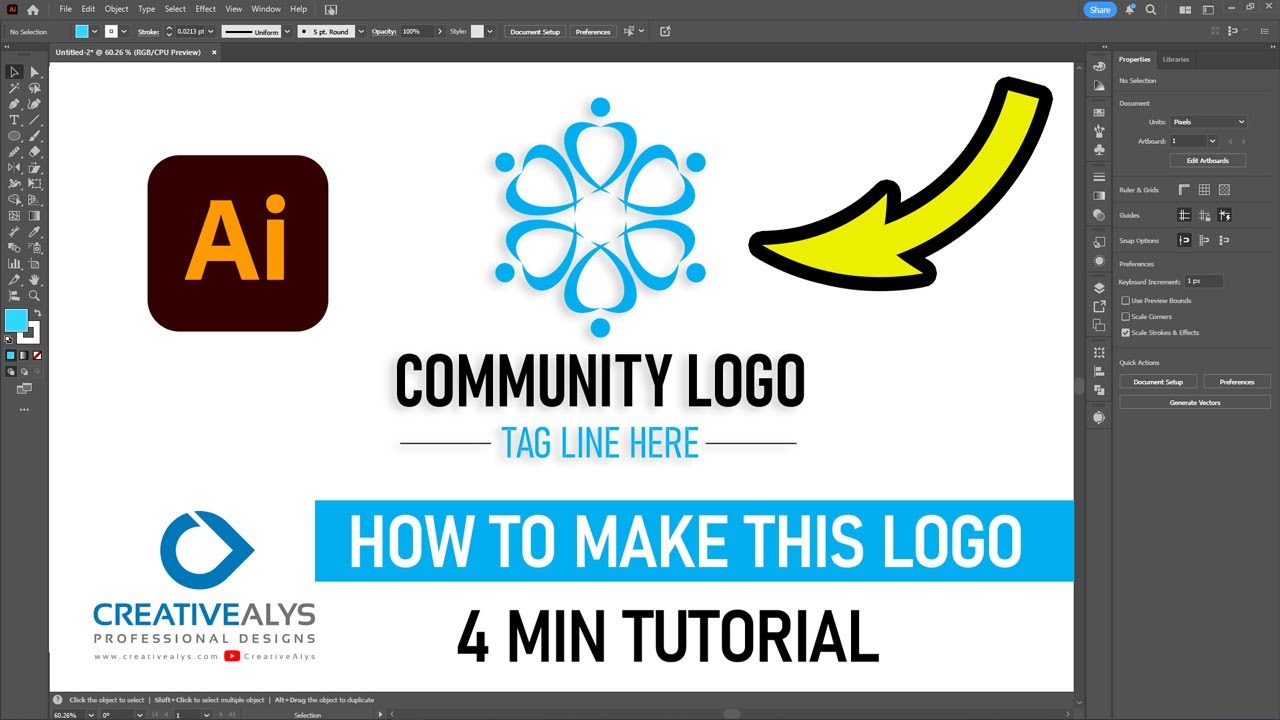This screenshot has width=1280, height=720.
Task: Toggle Show Transparency Grid button
Action: (1224, 190)
